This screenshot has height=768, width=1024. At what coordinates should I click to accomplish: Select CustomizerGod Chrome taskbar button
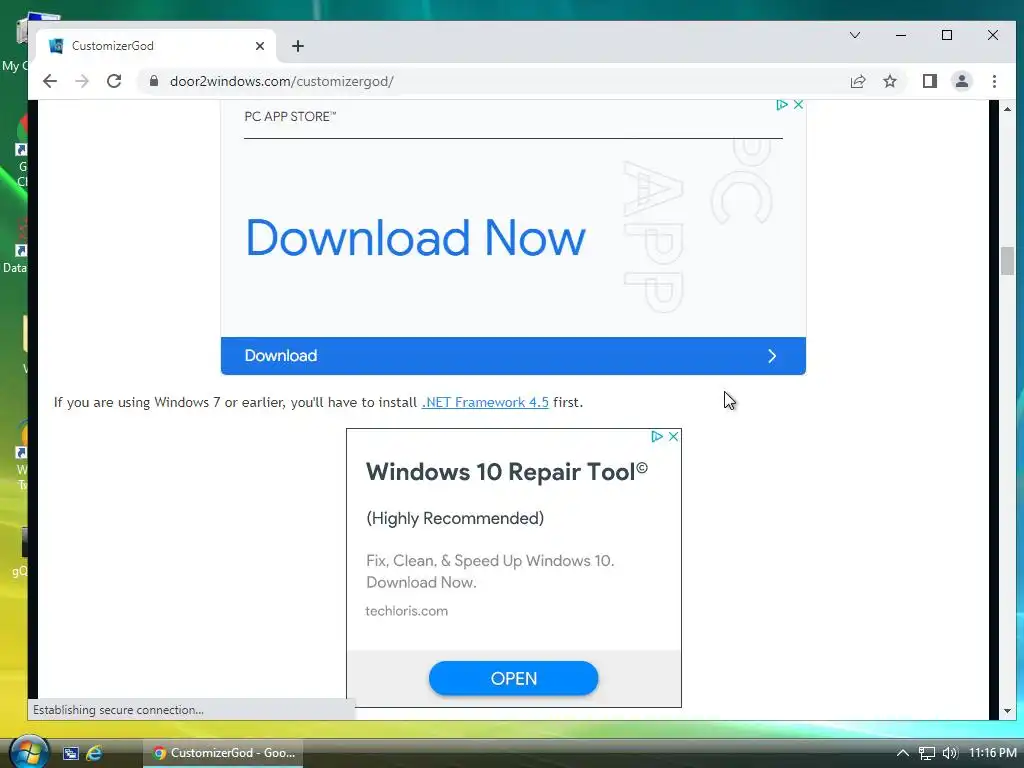223,753
